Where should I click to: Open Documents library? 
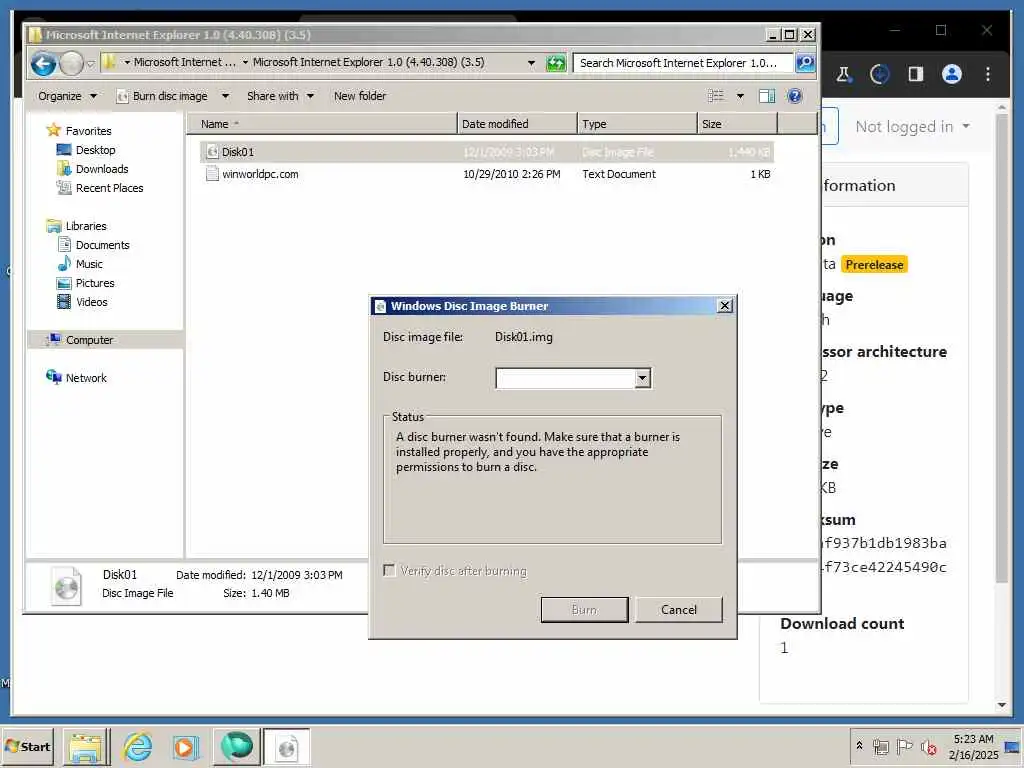pos(103,245)
